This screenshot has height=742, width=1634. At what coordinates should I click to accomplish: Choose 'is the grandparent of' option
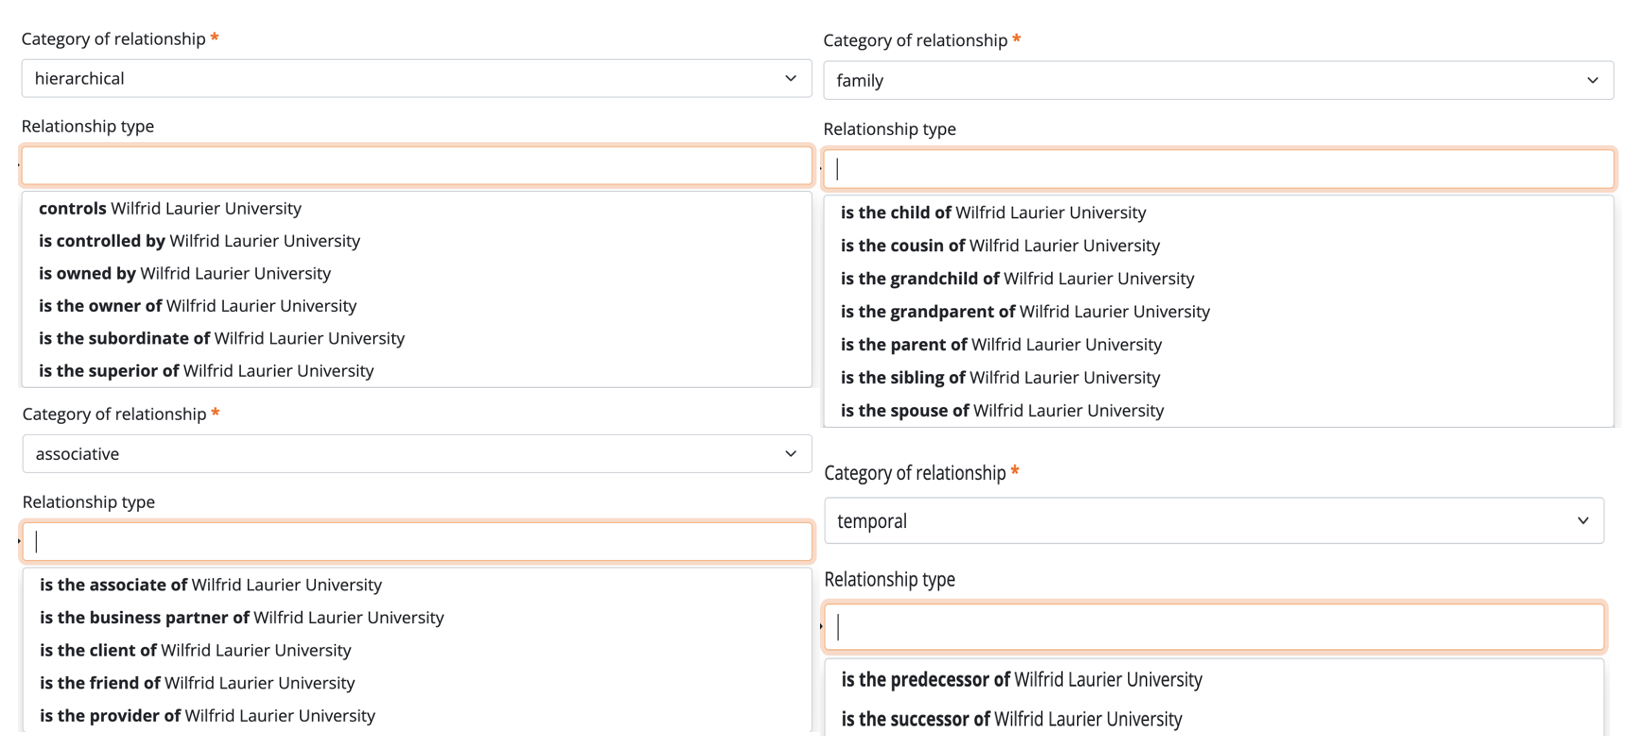[1024, 312]
